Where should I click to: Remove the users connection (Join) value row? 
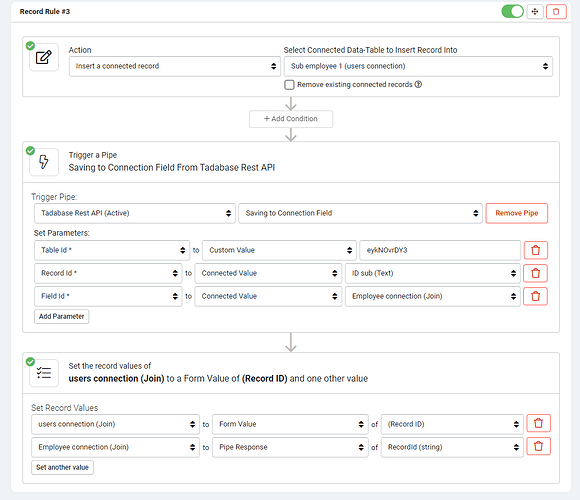point(539,423)
